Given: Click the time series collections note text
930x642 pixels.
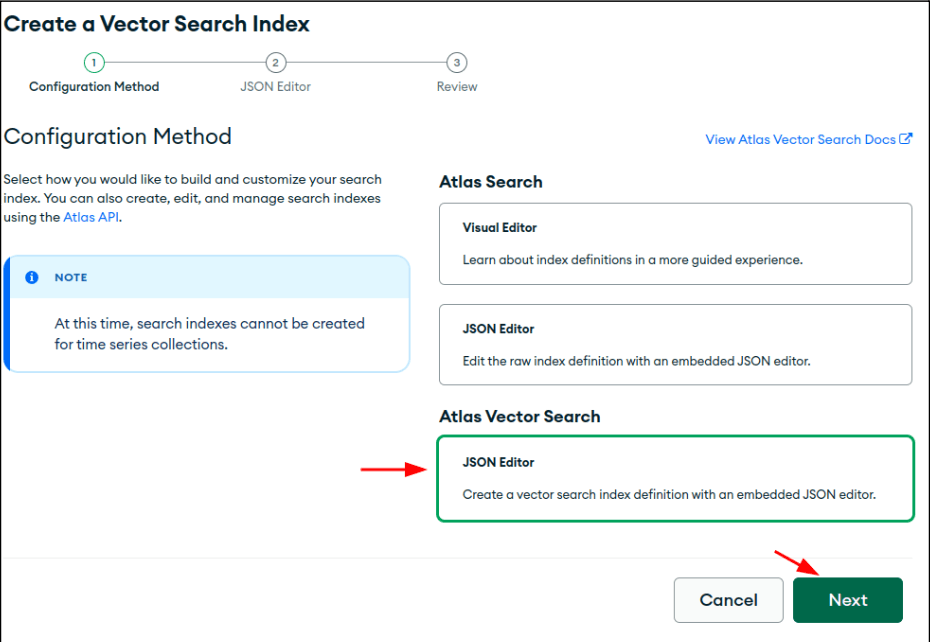Looking at the screenshot, I should [x=209, y=334].
